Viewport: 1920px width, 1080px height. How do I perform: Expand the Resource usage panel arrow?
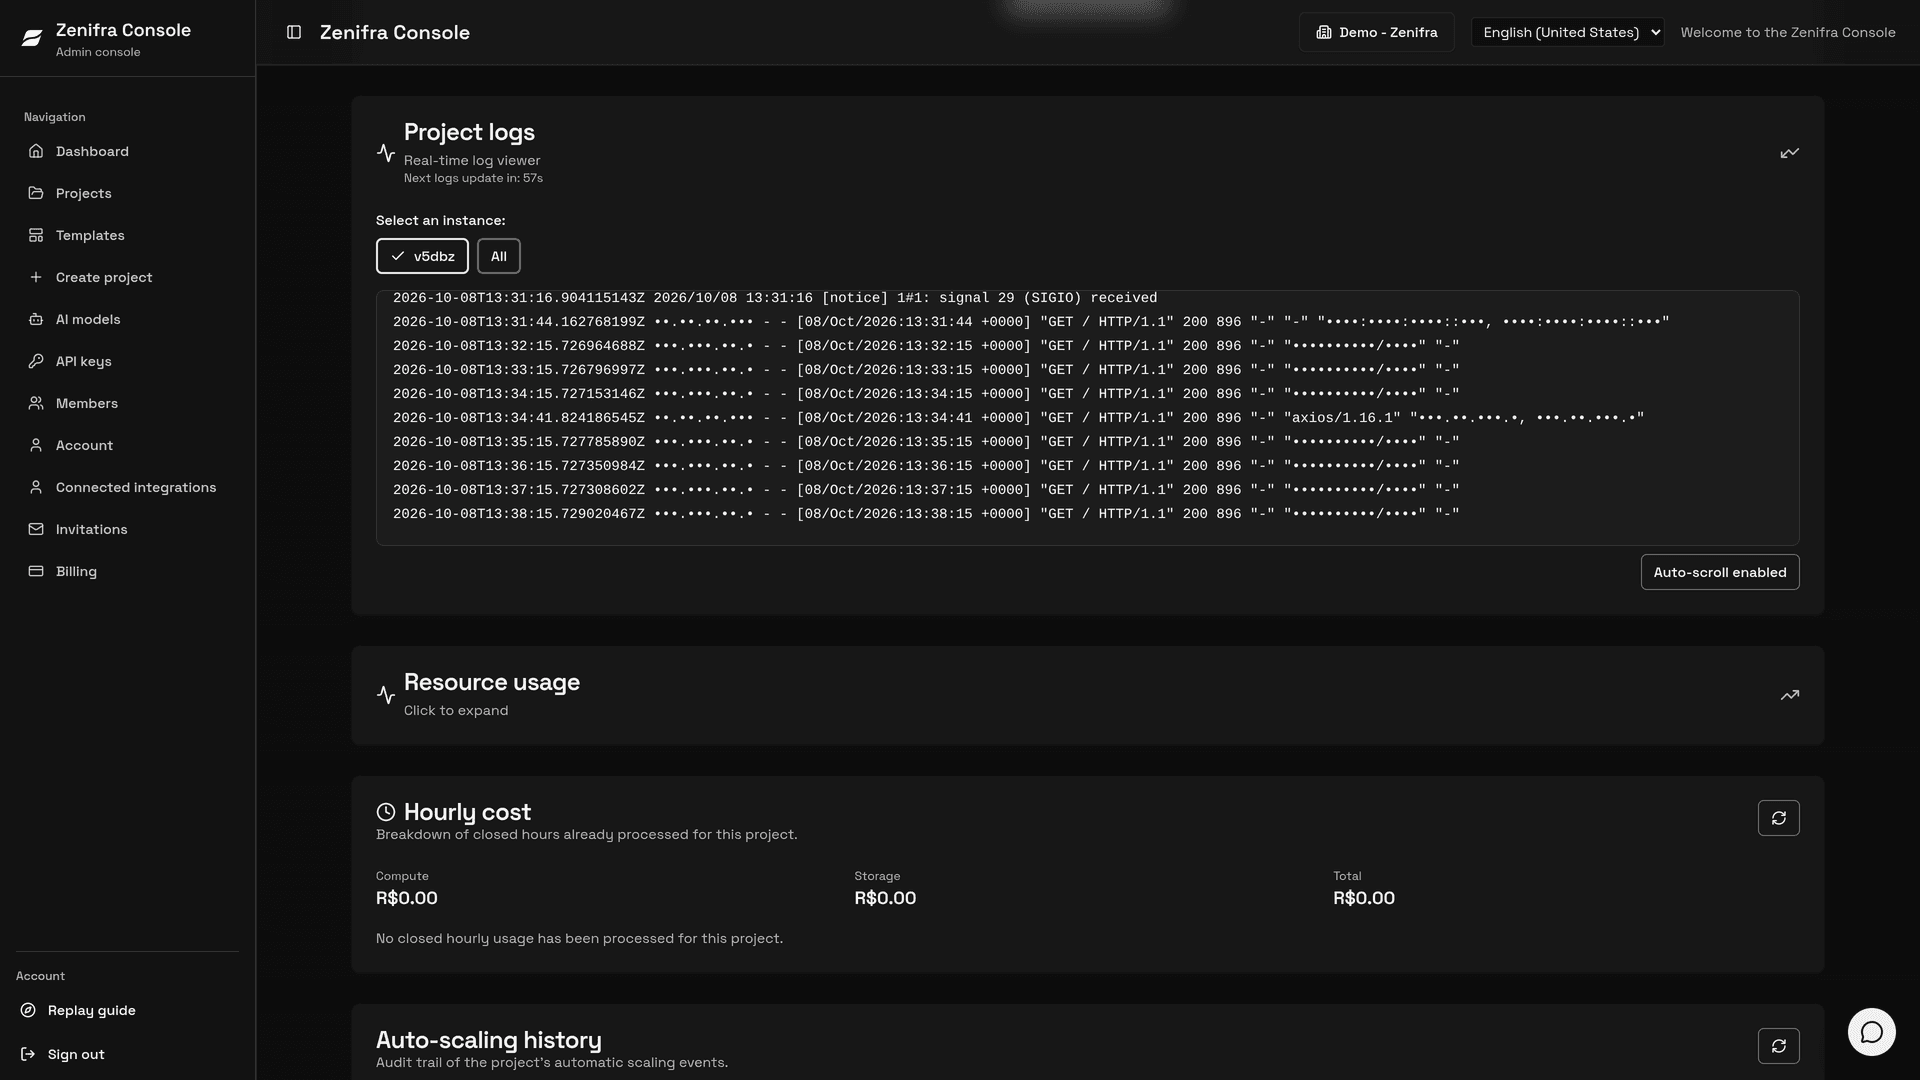1789,695
